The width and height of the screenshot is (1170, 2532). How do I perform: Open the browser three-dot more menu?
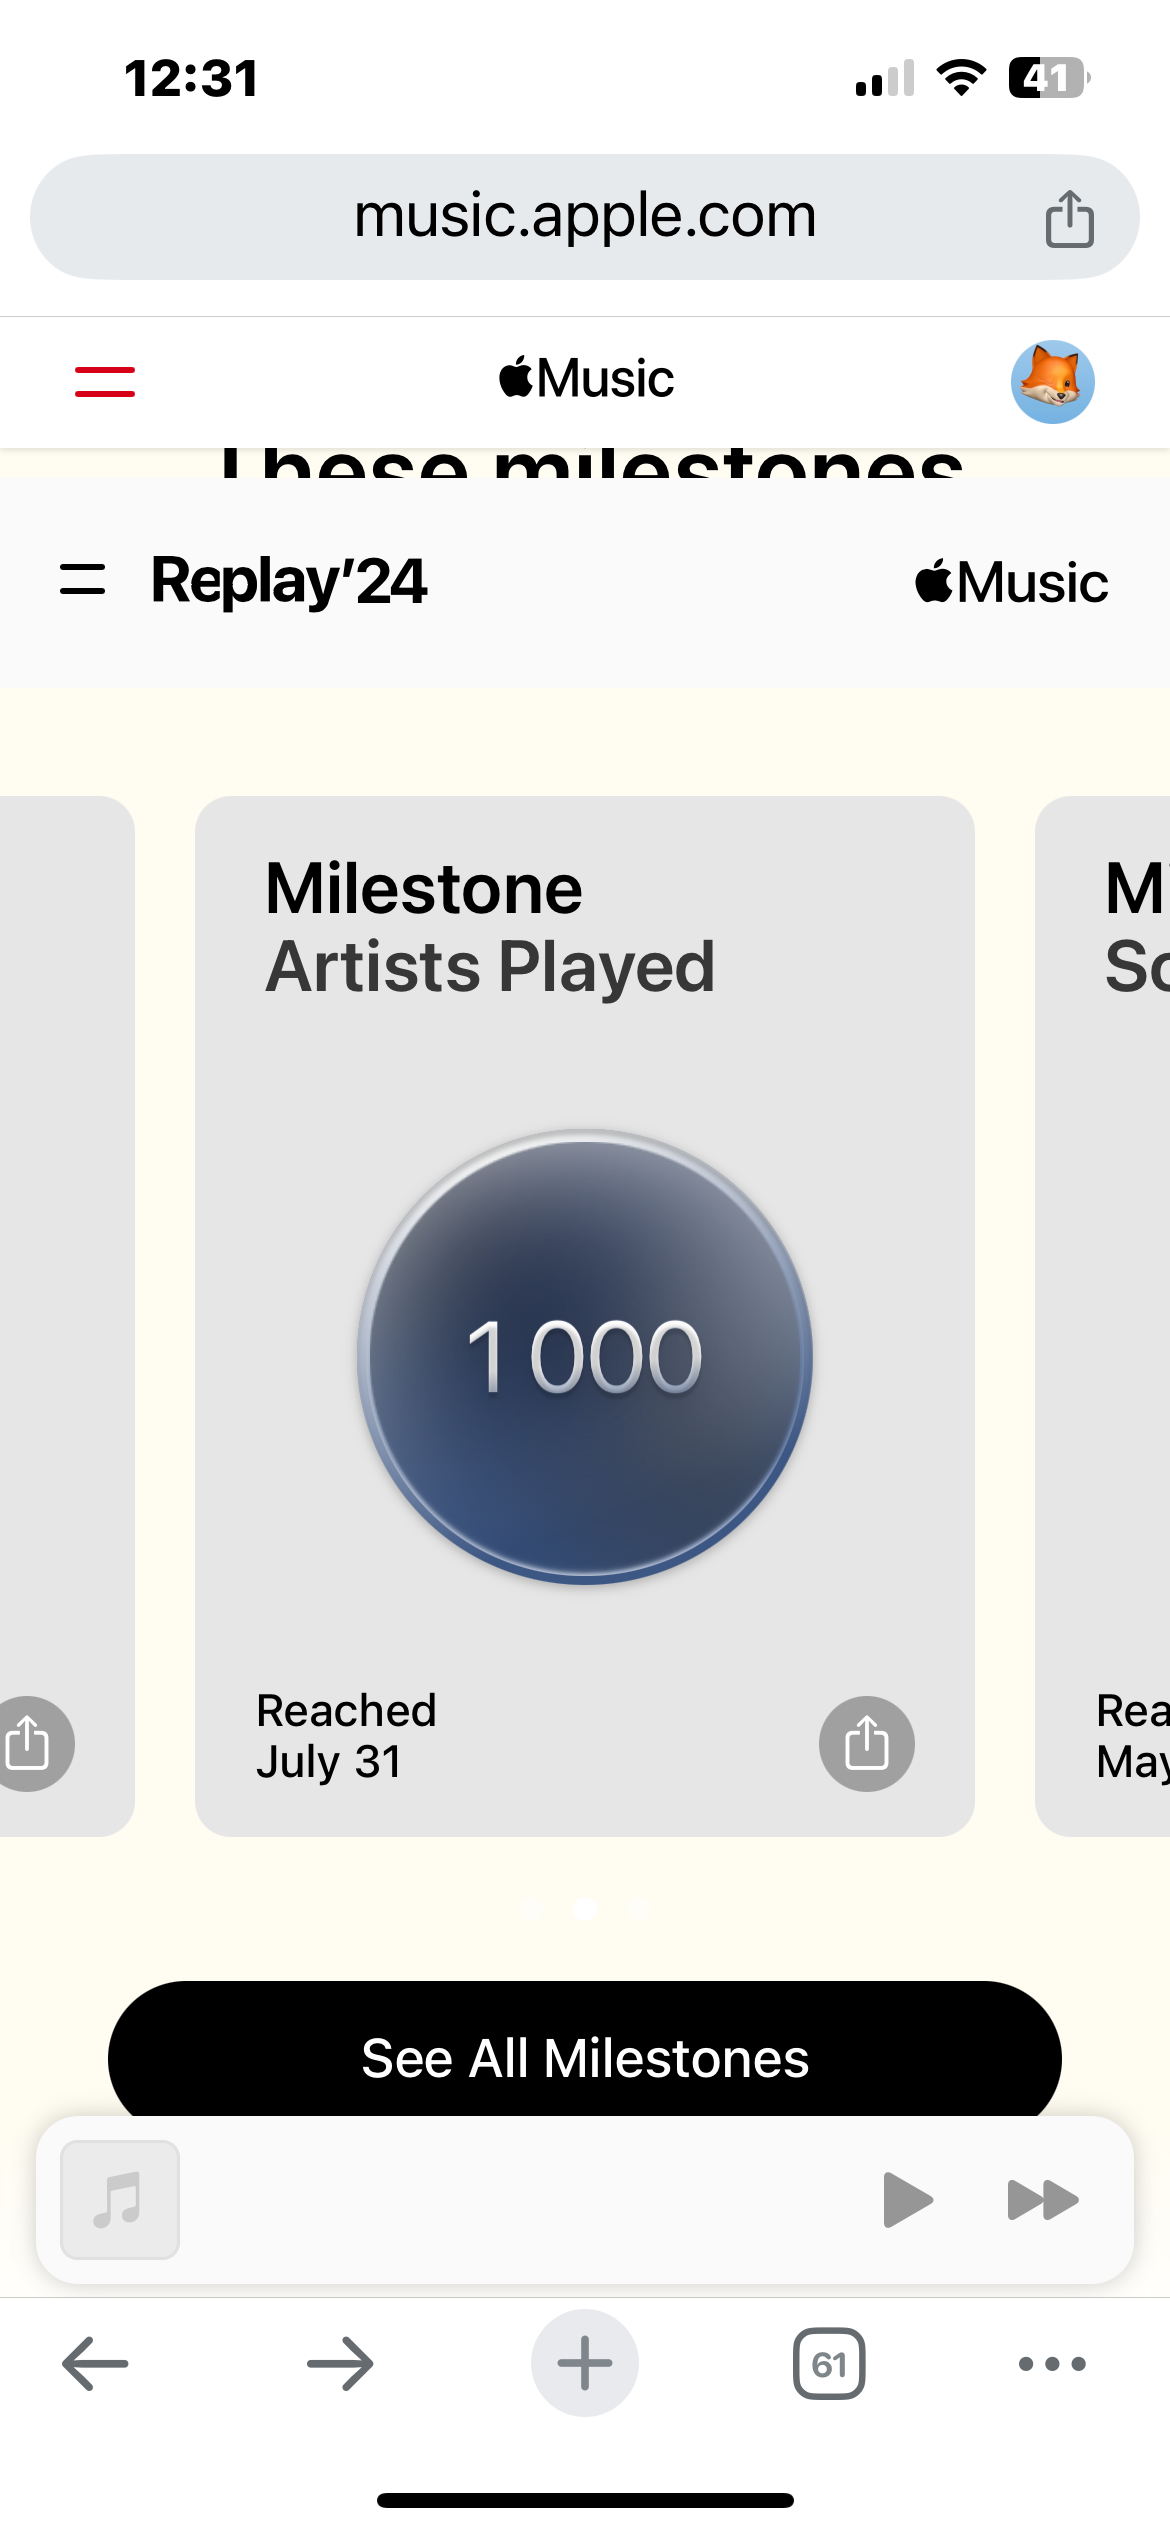pos(1052,2364)
